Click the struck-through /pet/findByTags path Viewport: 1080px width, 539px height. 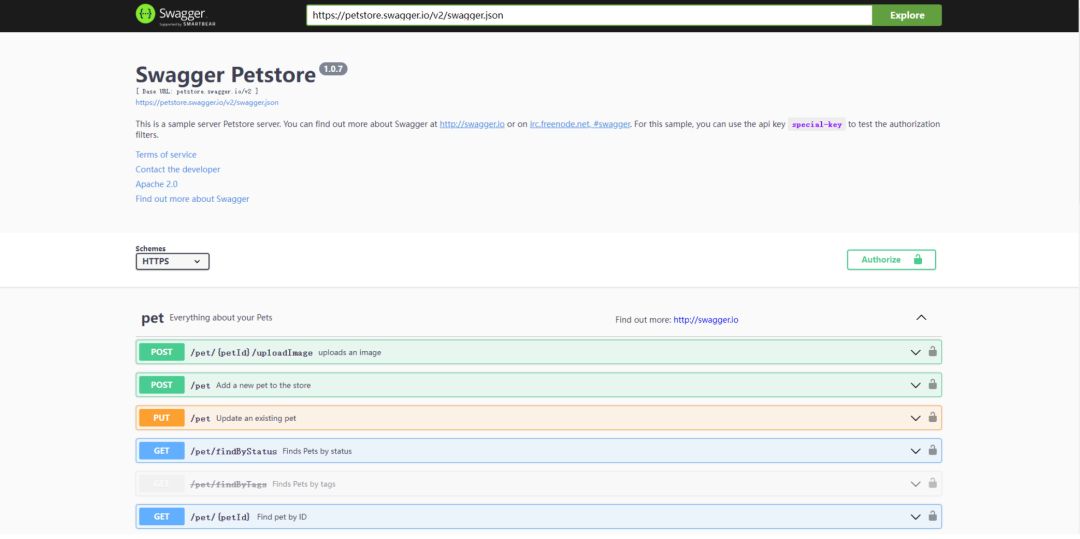(228, 485)
